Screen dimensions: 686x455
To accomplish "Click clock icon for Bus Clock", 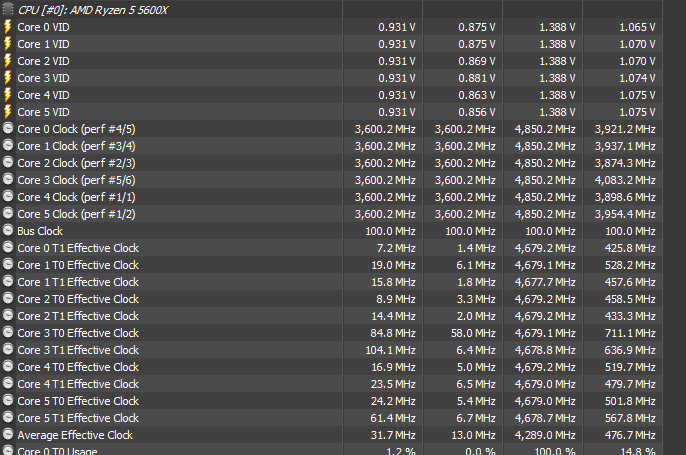I will point(8,230).
